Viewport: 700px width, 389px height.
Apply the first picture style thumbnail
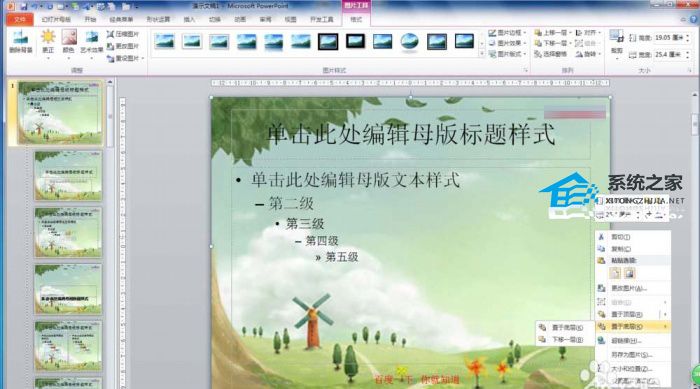(x=165, y=42)
